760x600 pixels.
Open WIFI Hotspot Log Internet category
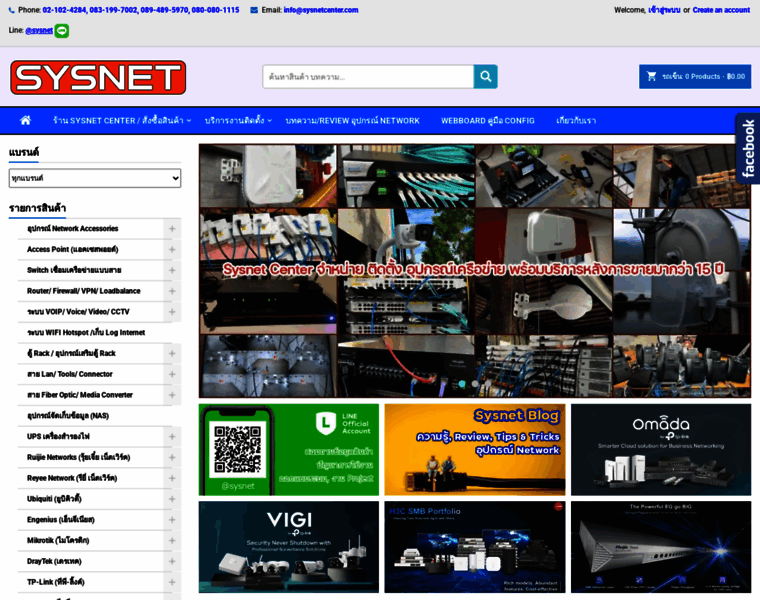(x=86, y=333)
